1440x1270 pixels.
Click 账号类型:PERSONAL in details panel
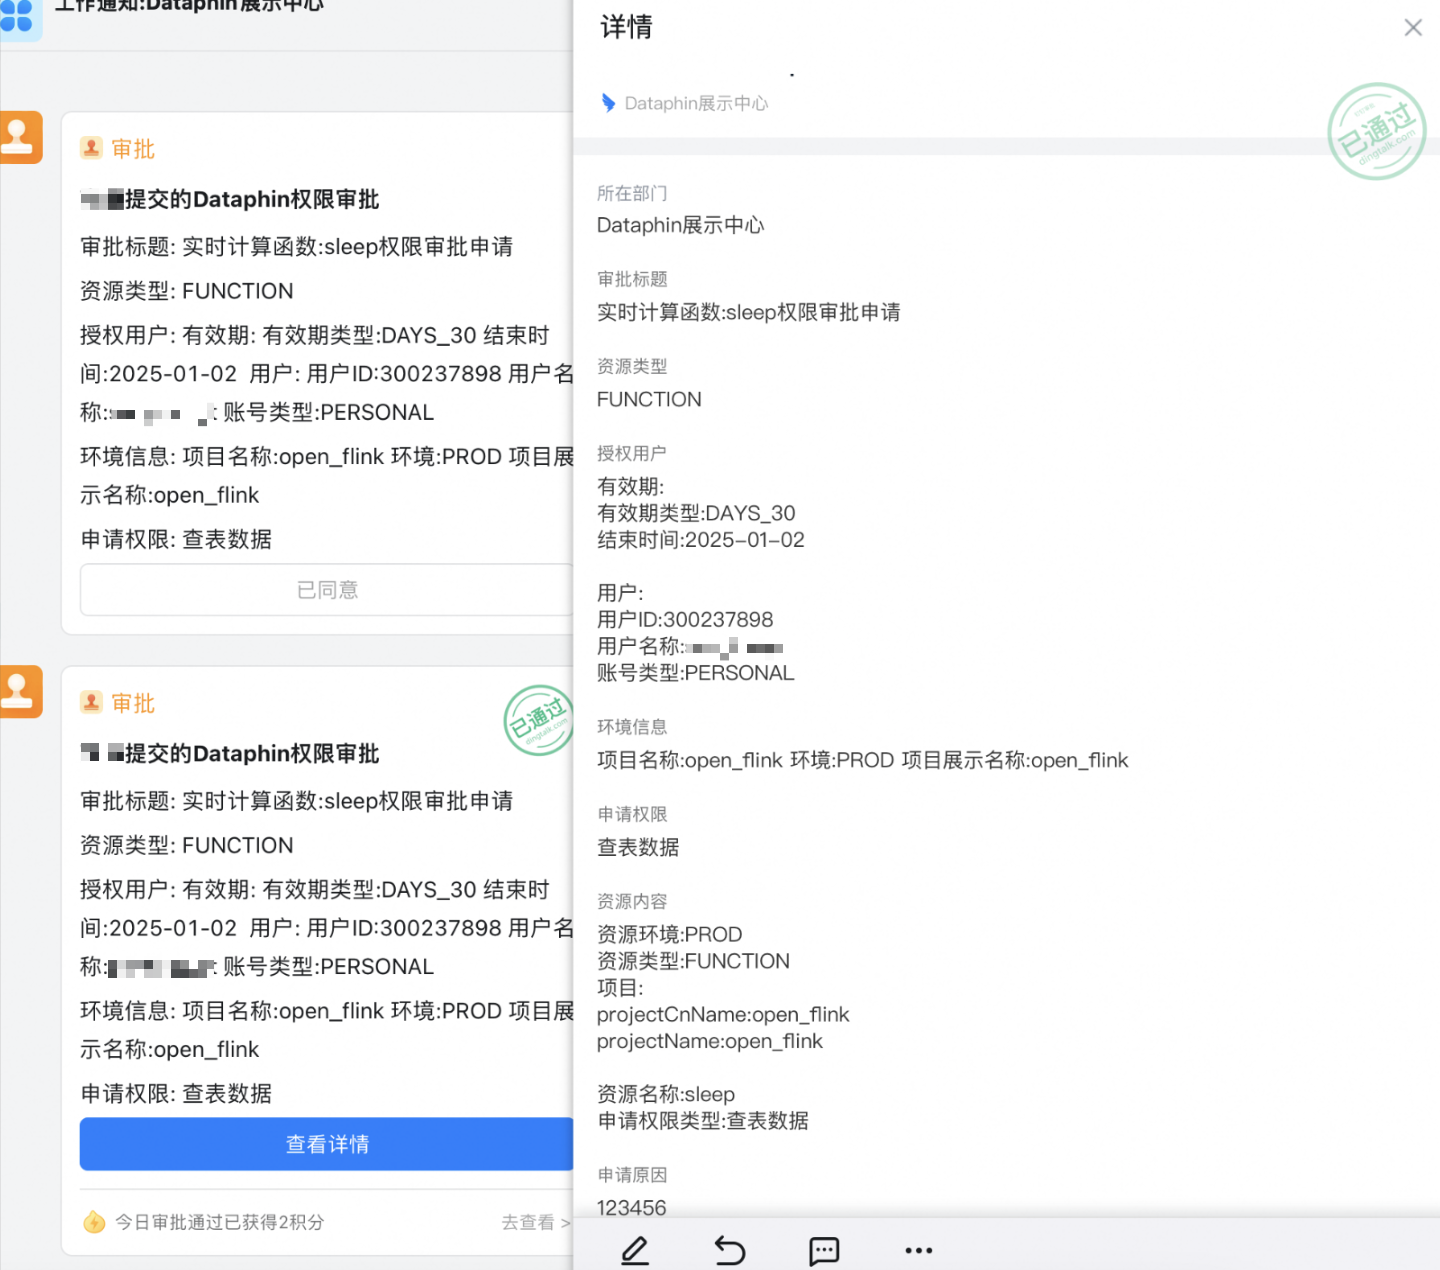696,673
